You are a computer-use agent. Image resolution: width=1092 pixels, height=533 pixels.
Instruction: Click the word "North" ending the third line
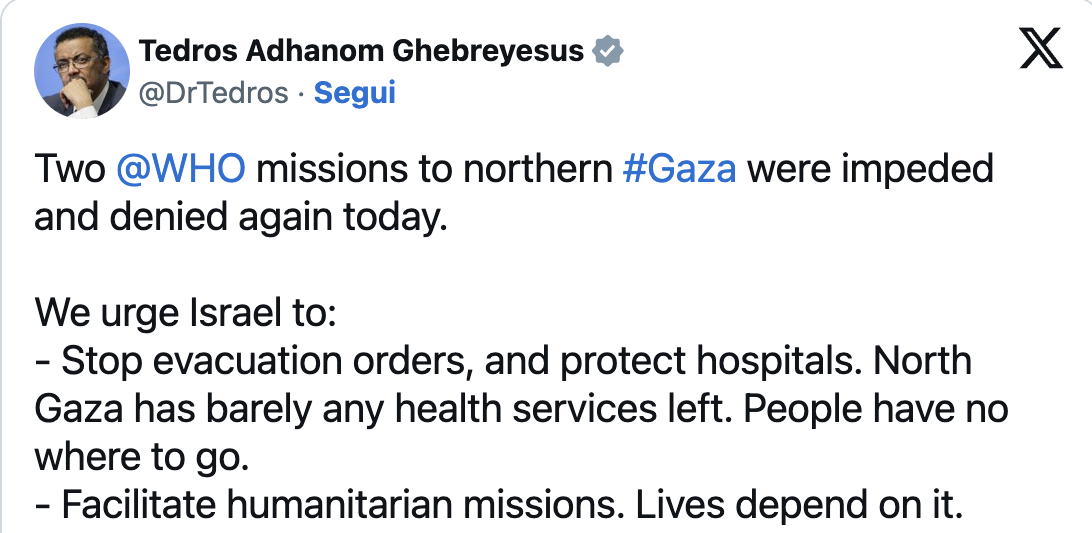pyautogui.click(x=921, y=361)
